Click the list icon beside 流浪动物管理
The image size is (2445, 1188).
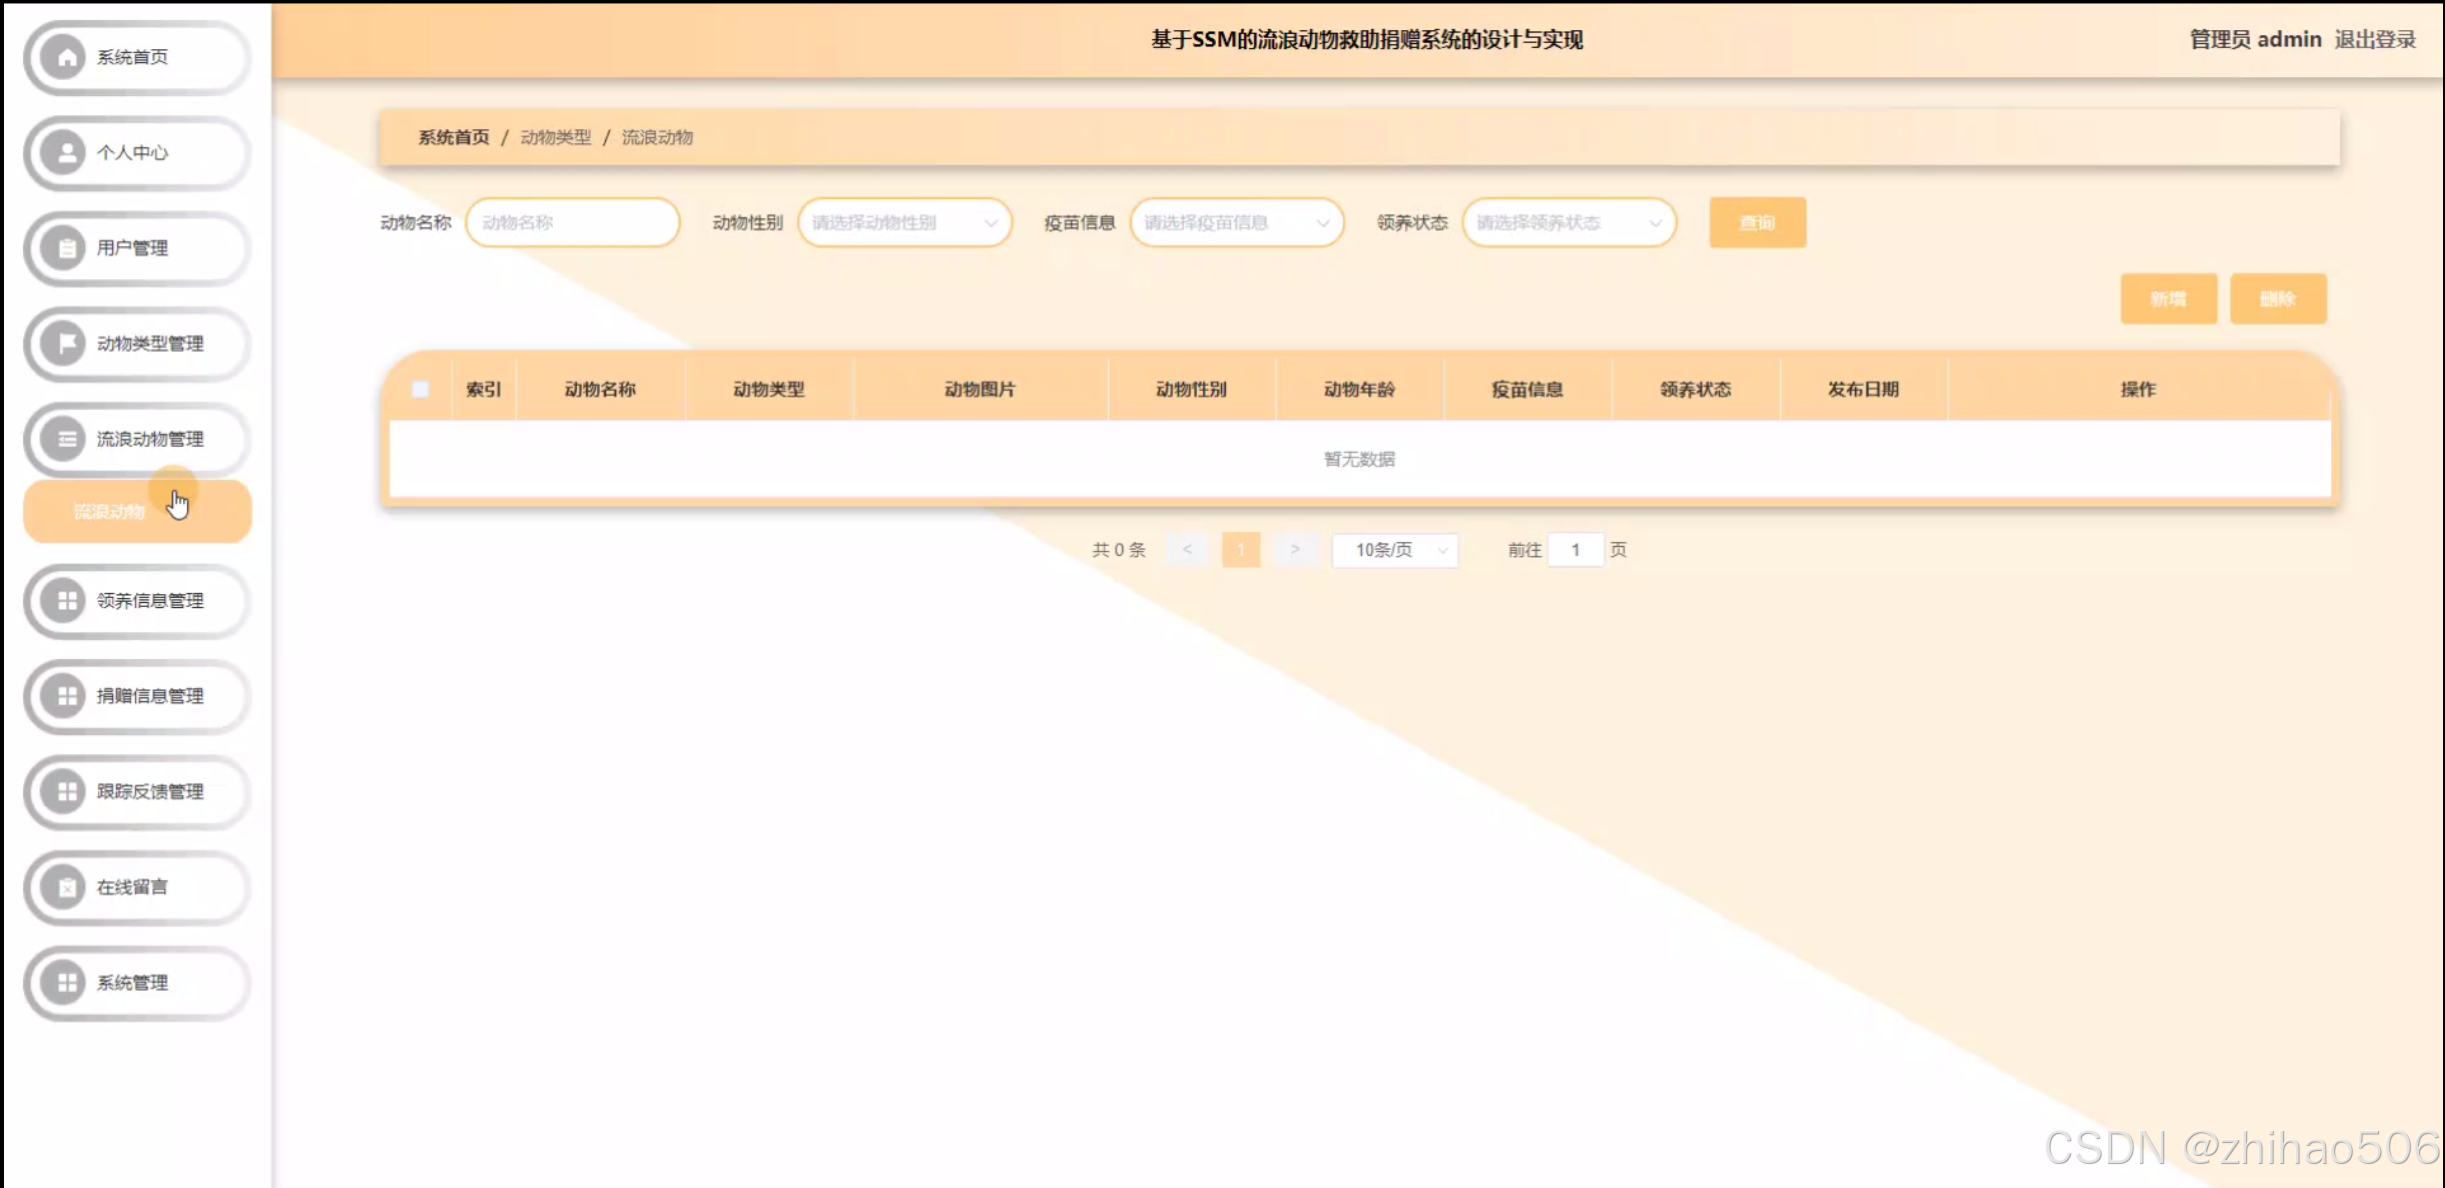point(66,439)
